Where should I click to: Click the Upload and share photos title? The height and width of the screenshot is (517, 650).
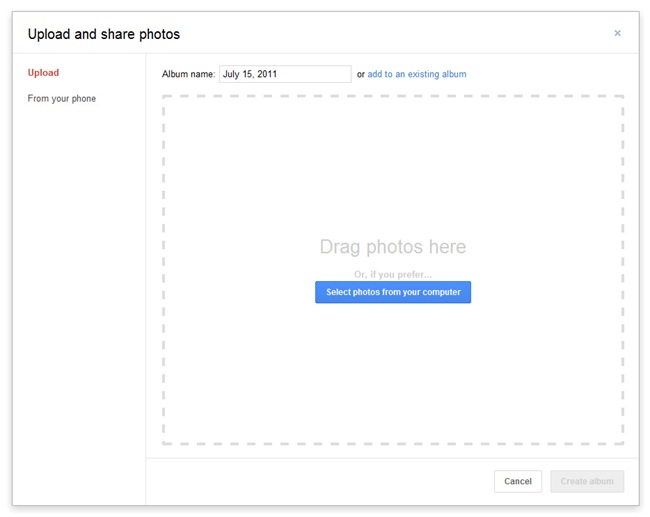point(104,34)
